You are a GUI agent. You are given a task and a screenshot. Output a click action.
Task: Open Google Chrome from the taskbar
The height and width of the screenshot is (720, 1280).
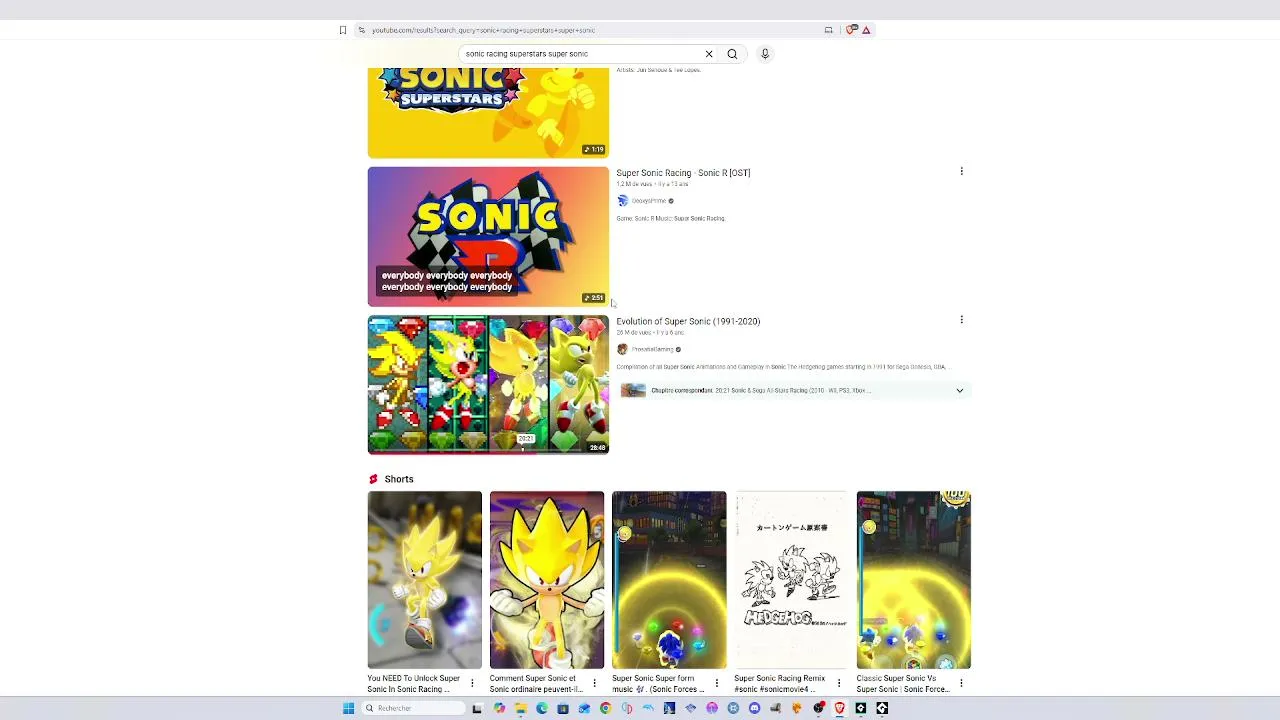click(x=605, y=708)
